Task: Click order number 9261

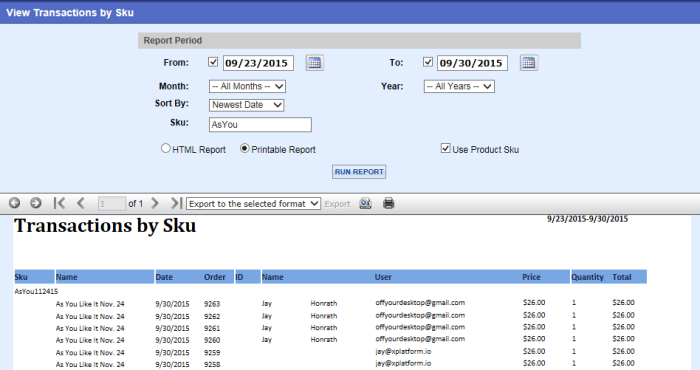Action: [x=212, y=328]
